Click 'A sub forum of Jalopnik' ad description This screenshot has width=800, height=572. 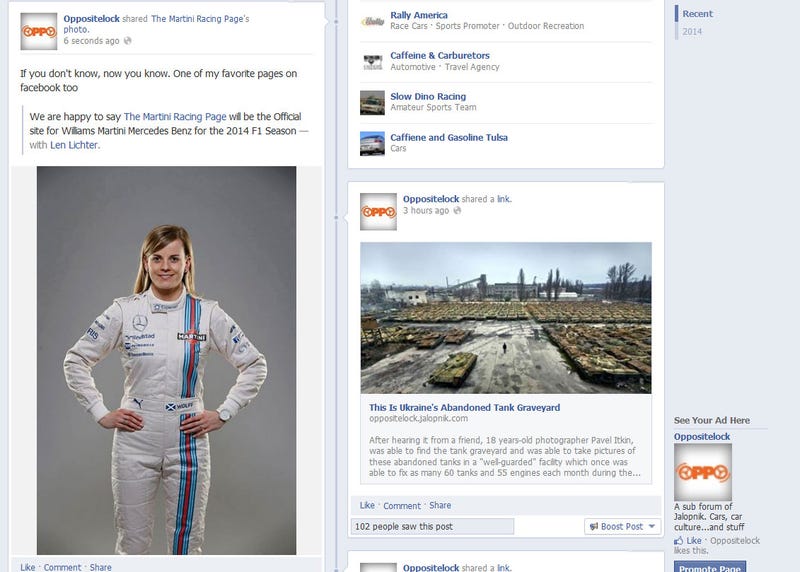(x=709, y=516)
